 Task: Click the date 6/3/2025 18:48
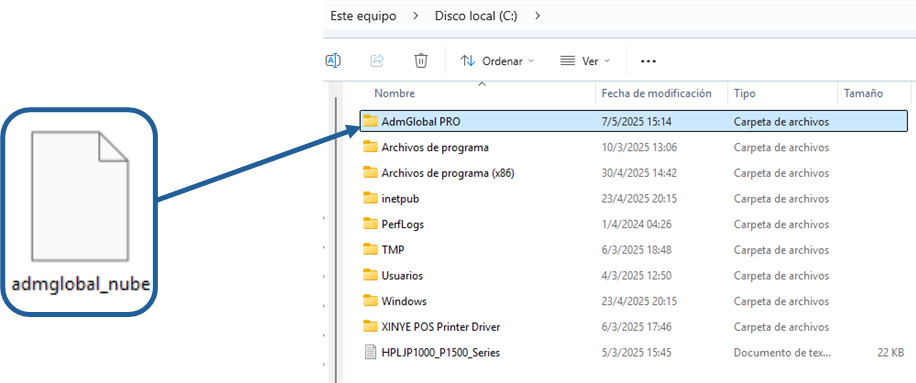coord(636,250)
